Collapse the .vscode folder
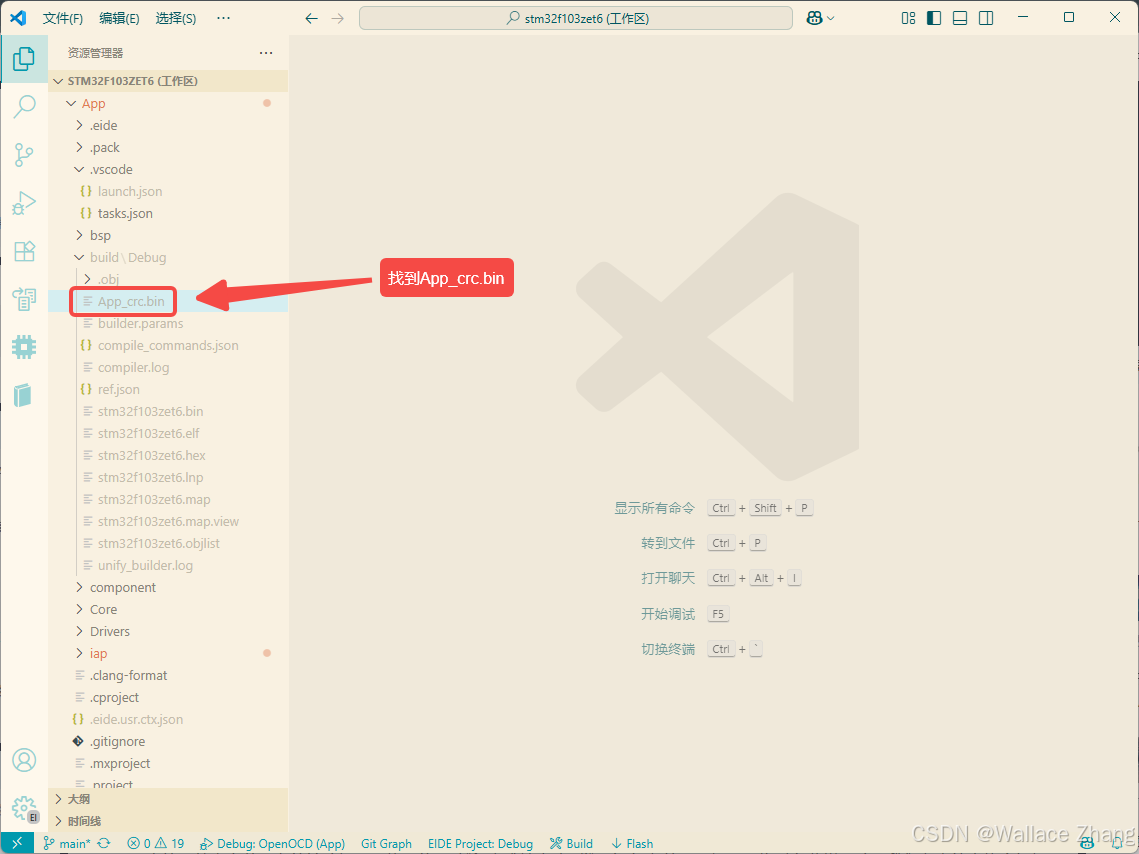The width and height of the screenshot is (1139, 854). pyautogui.click(x=169, y=169)
